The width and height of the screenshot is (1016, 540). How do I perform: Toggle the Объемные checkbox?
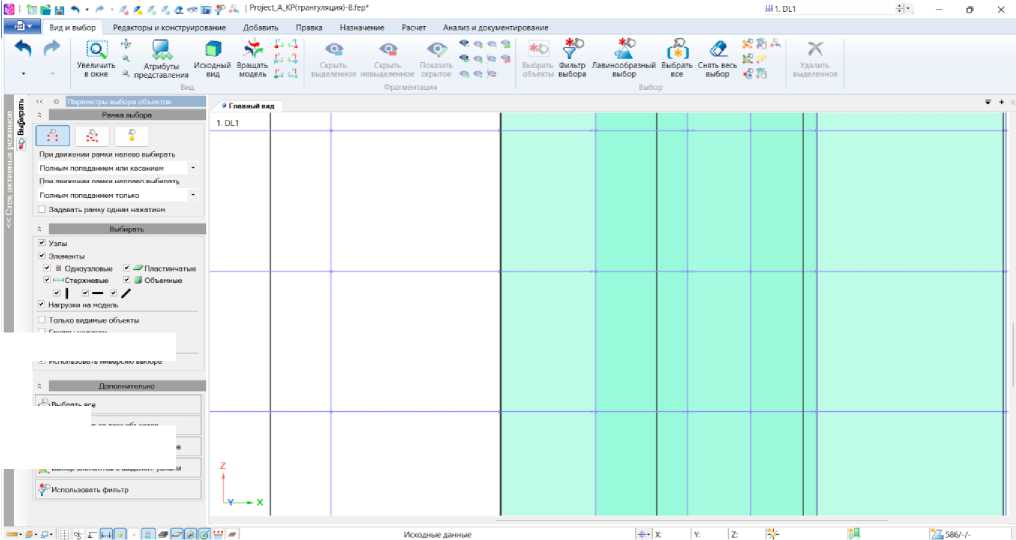[x=127, y=280]
